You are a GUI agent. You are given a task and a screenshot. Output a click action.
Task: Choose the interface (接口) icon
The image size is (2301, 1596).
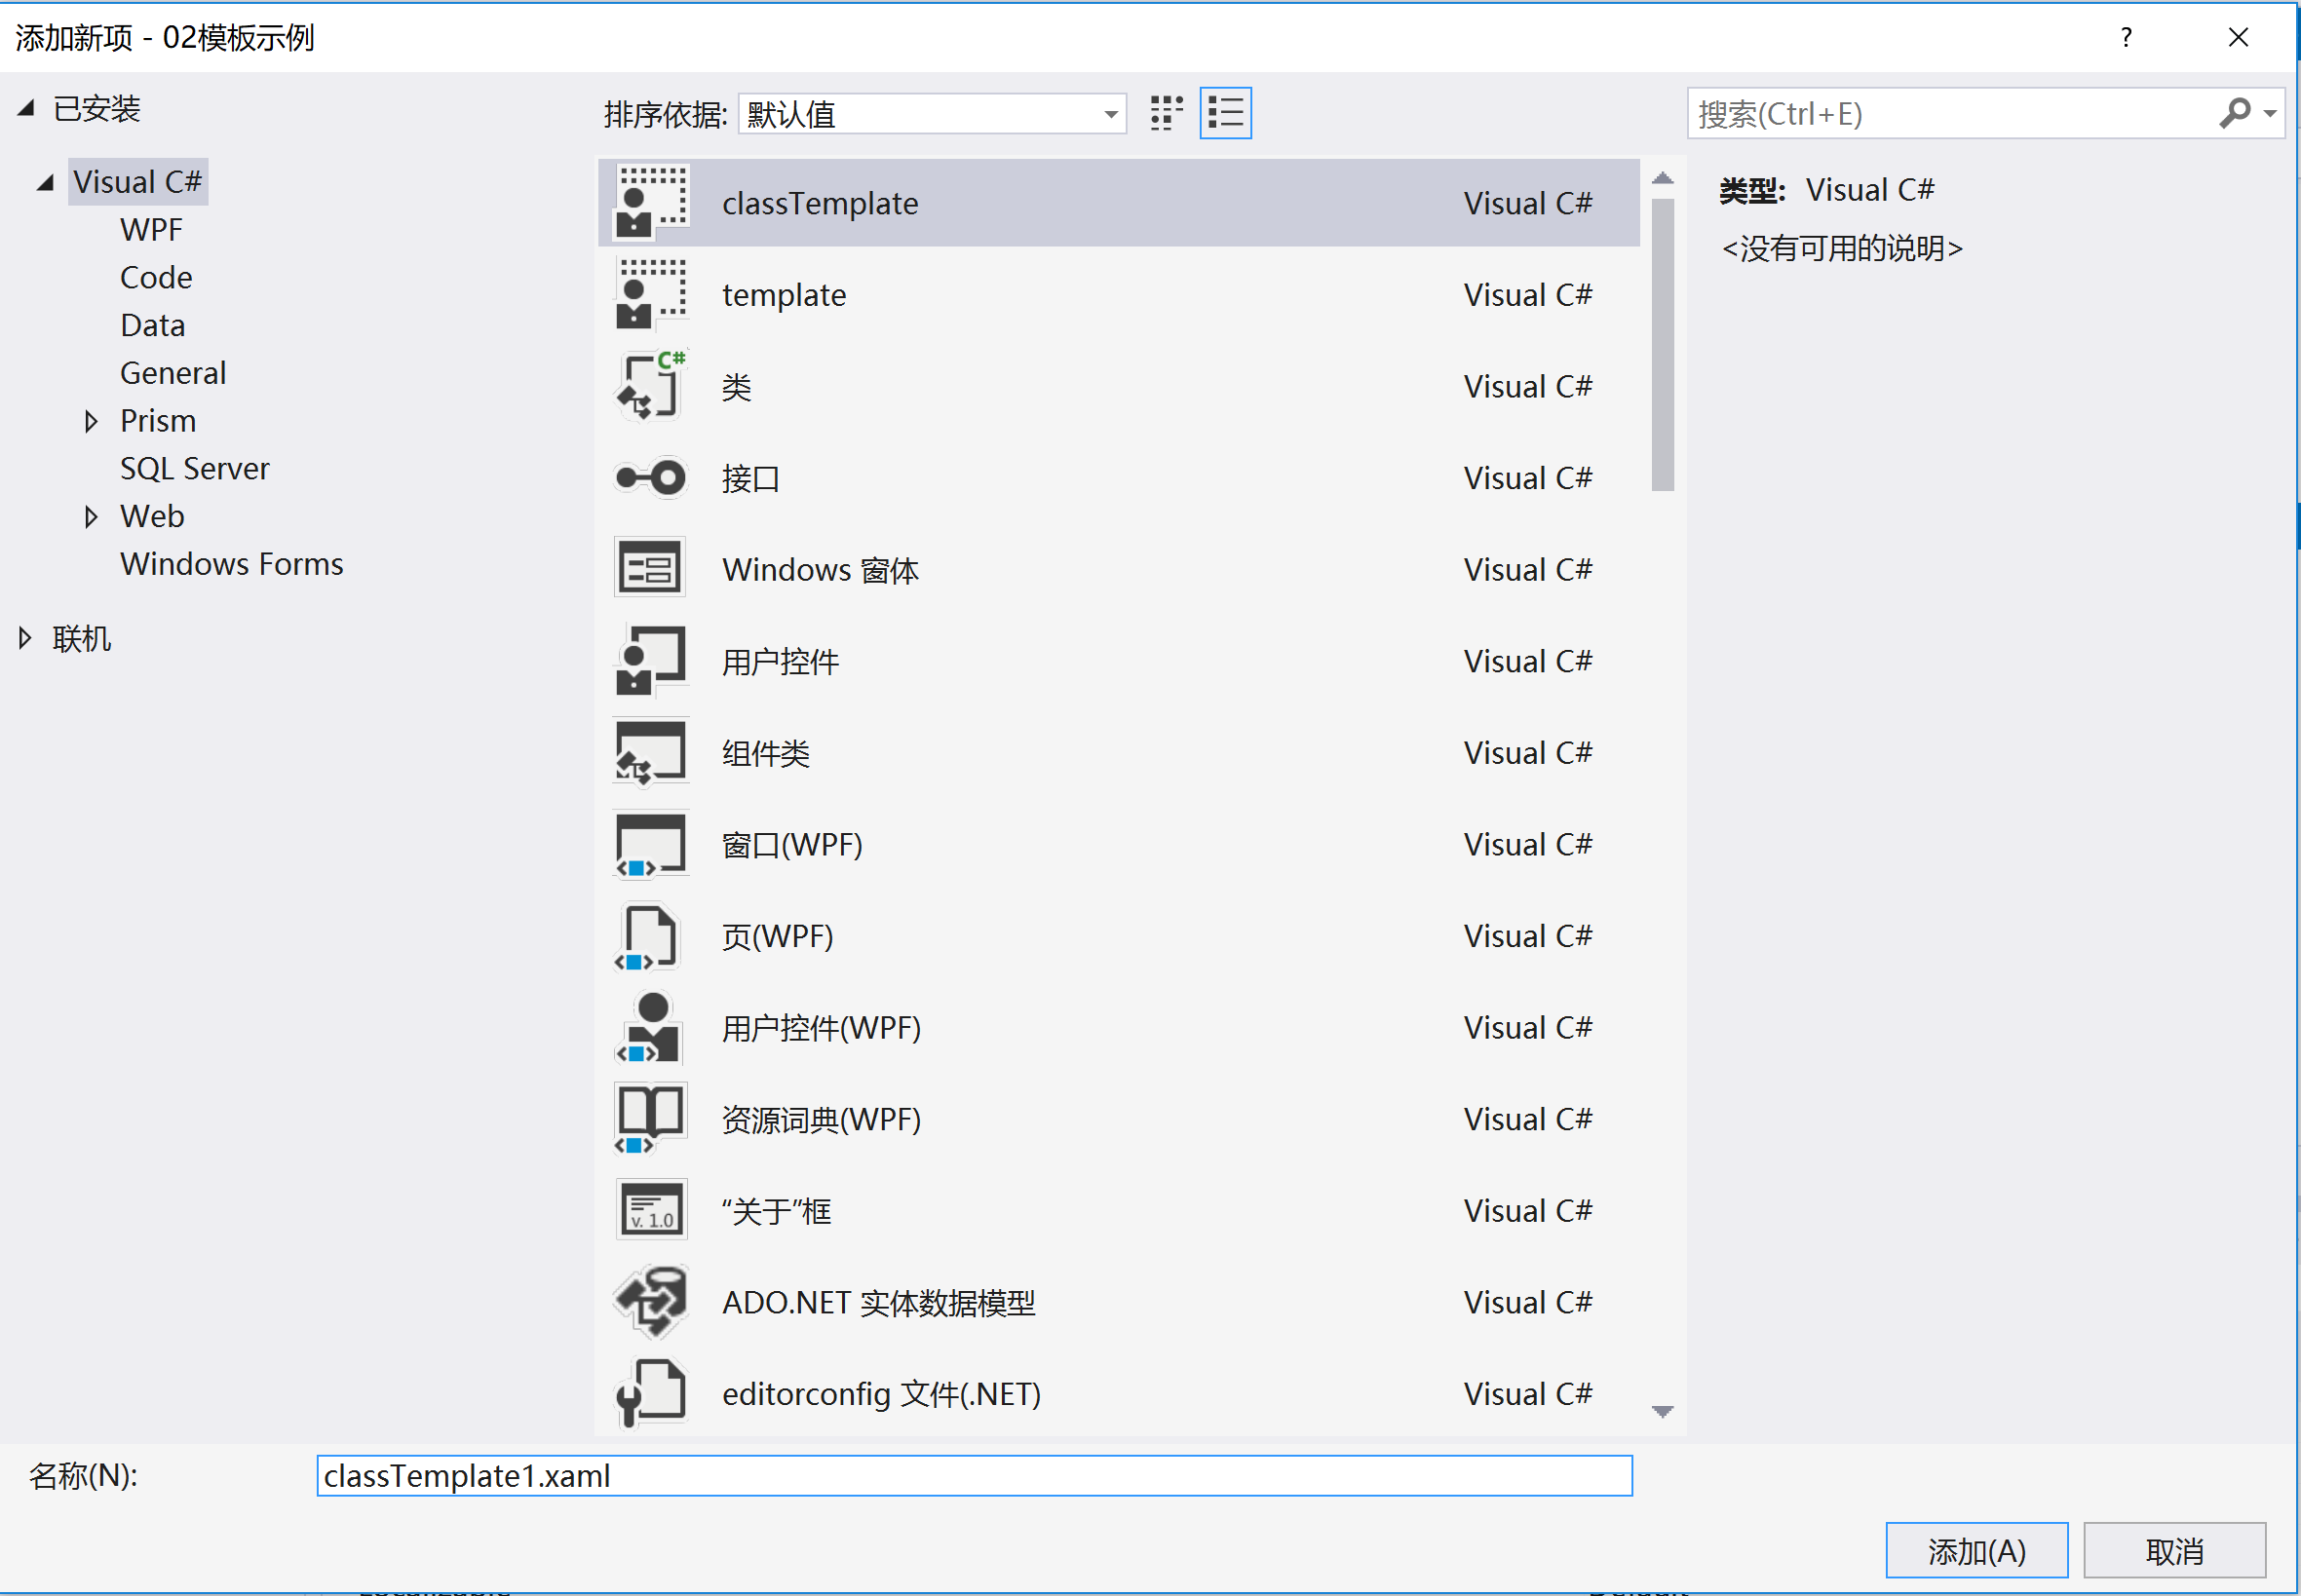pyautogui.click(x=651, y=478)
